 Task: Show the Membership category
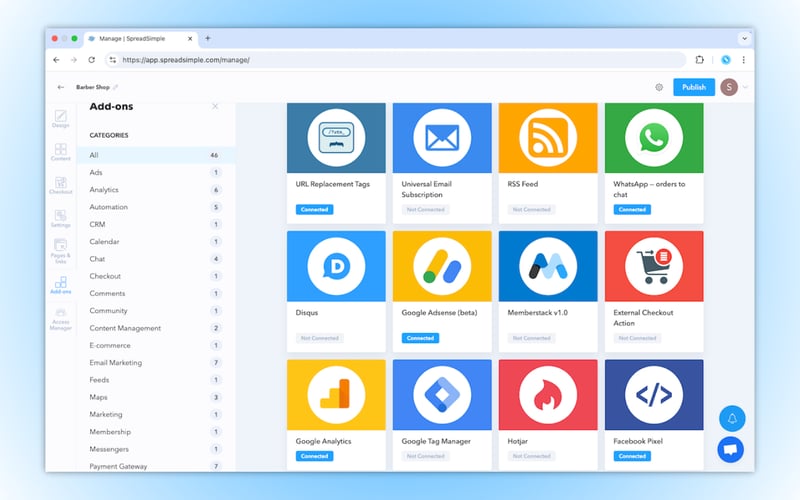click(156, 432)
